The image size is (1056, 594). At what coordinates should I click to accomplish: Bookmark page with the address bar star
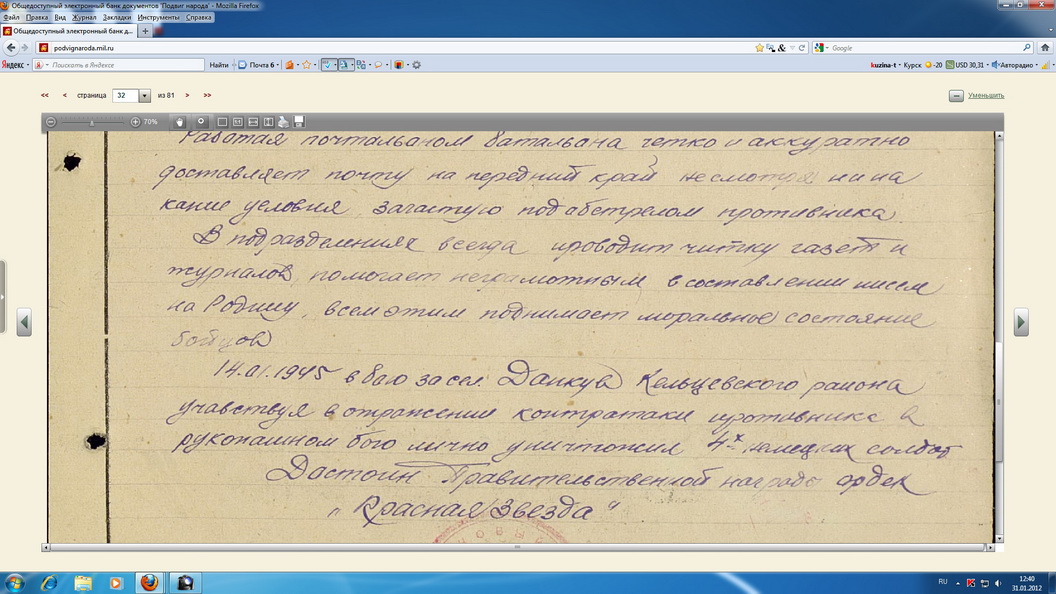tap(759, 47)
